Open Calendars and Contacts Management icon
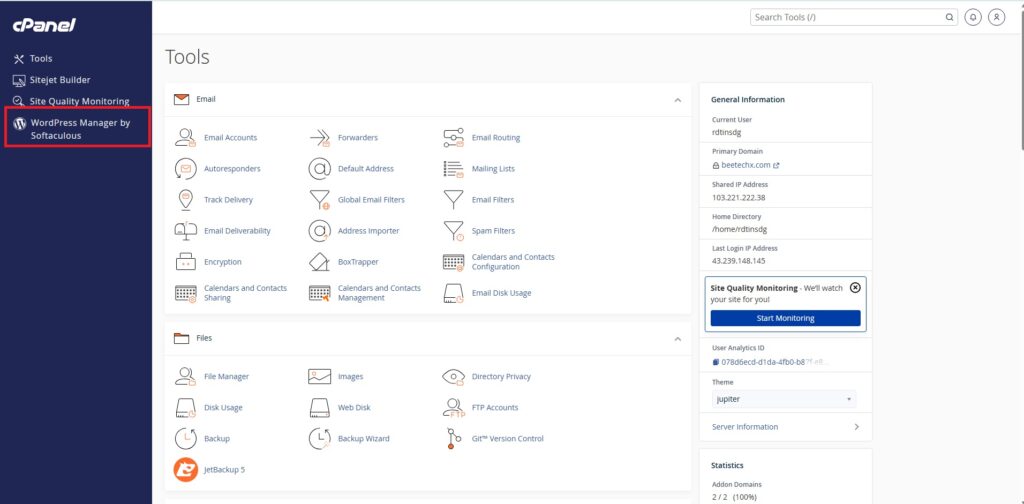The width and height of the screenshot is (1024, 504). [x=319, y=293]
